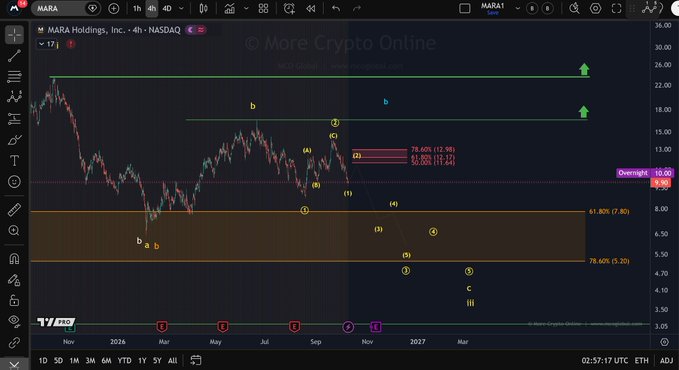679x370 pixels.
Task: Show All date range
Action: click(x=172, y=360)
